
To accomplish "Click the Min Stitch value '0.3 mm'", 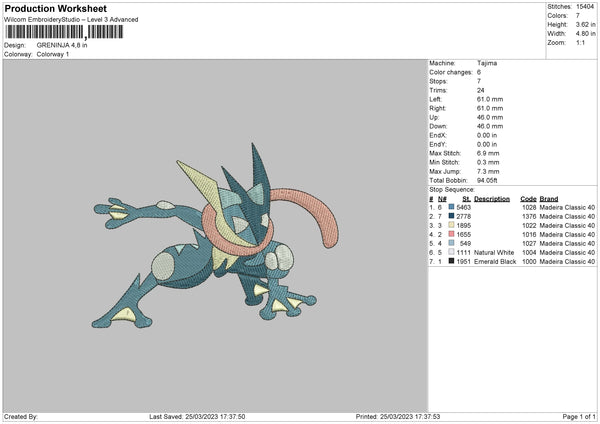I will coord(488,162).
